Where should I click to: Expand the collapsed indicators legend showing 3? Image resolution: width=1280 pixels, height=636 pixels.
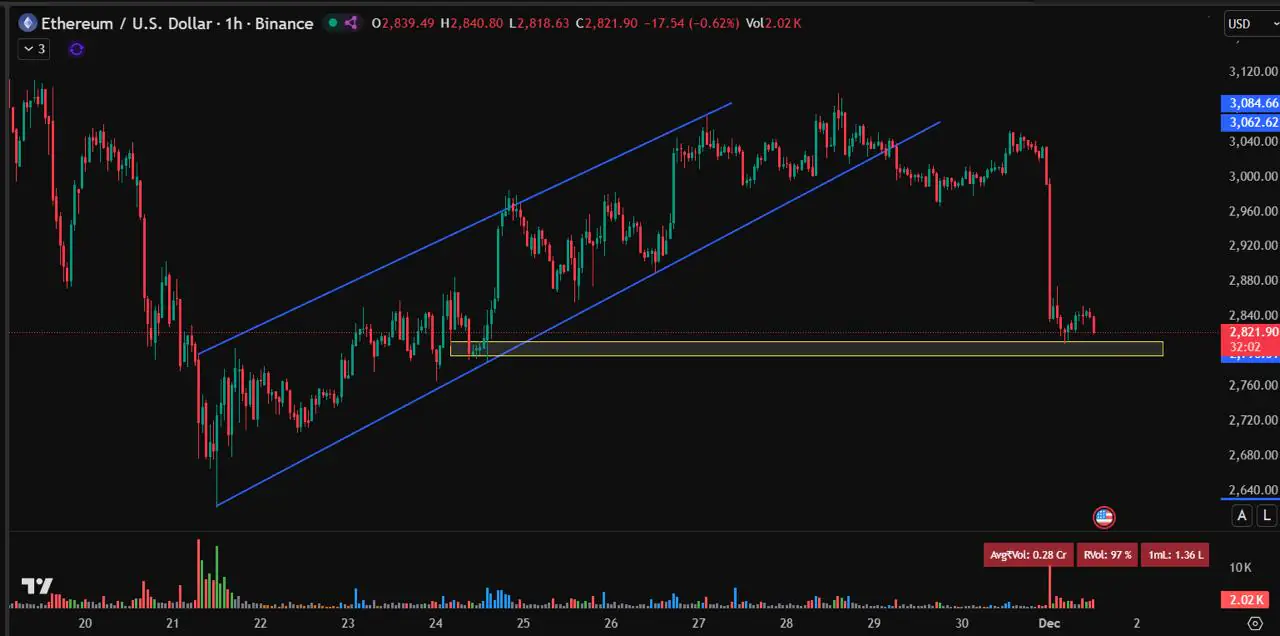(x=33, y=49)
